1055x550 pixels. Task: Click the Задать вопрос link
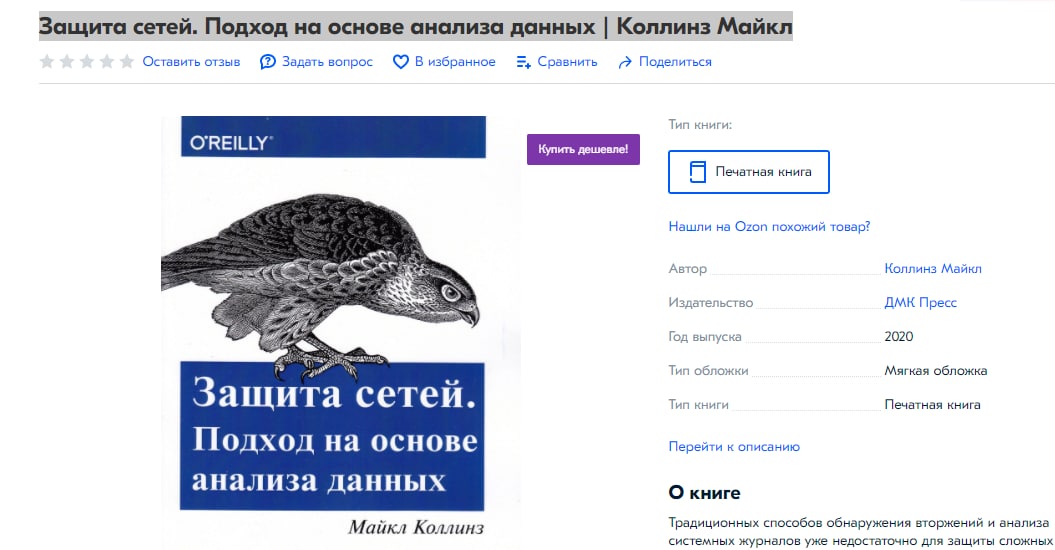coord(327,62)
